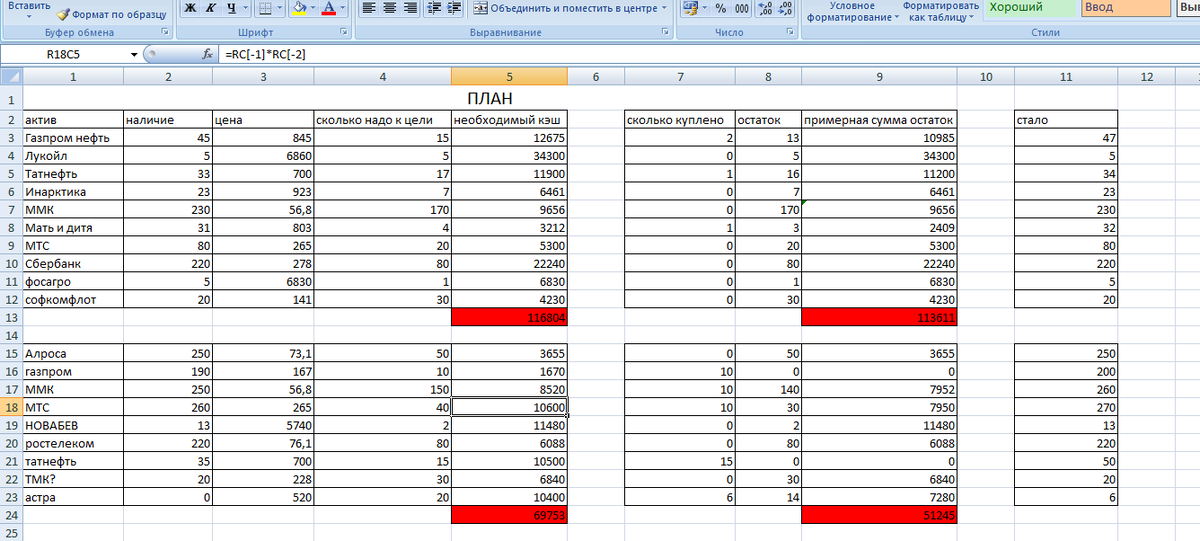Select cell НОВАБЕВ

coord(73,425)
